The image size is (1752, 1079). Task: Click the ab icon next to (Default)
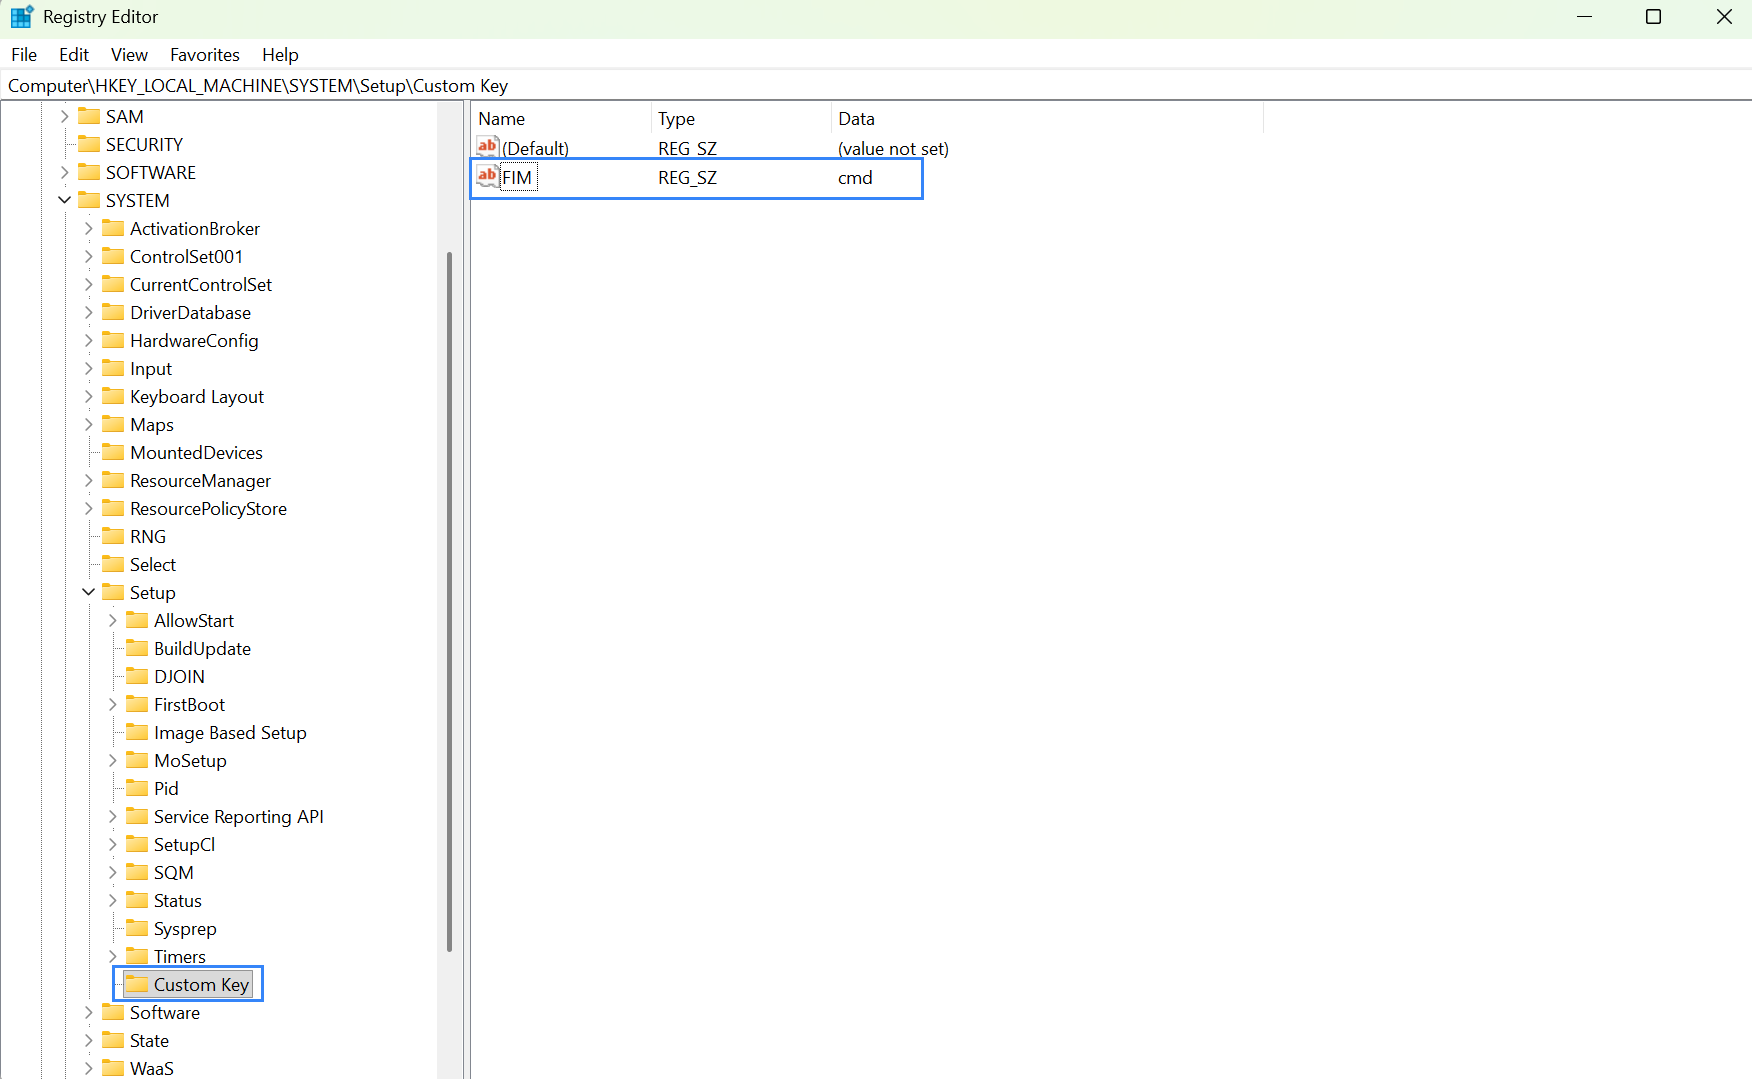tap(487, 146)
